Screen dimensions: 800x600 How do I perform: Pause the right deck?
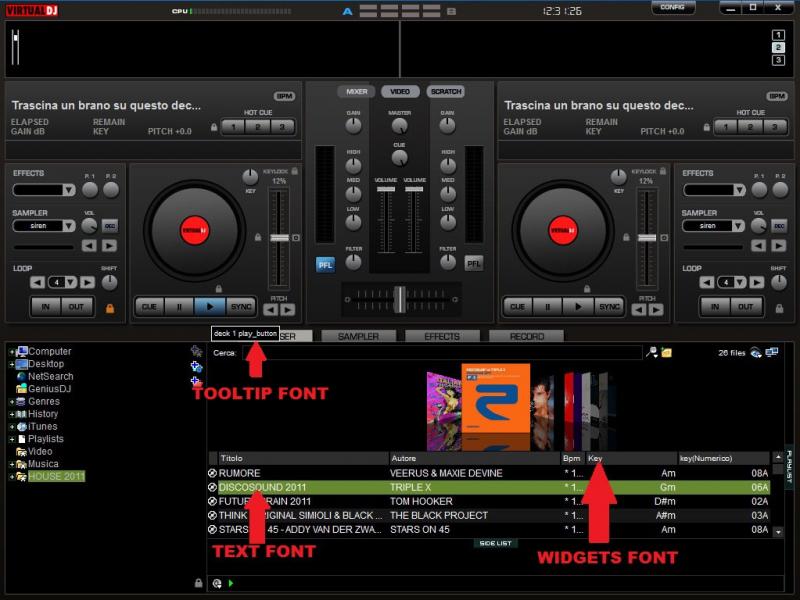(547, 307)
